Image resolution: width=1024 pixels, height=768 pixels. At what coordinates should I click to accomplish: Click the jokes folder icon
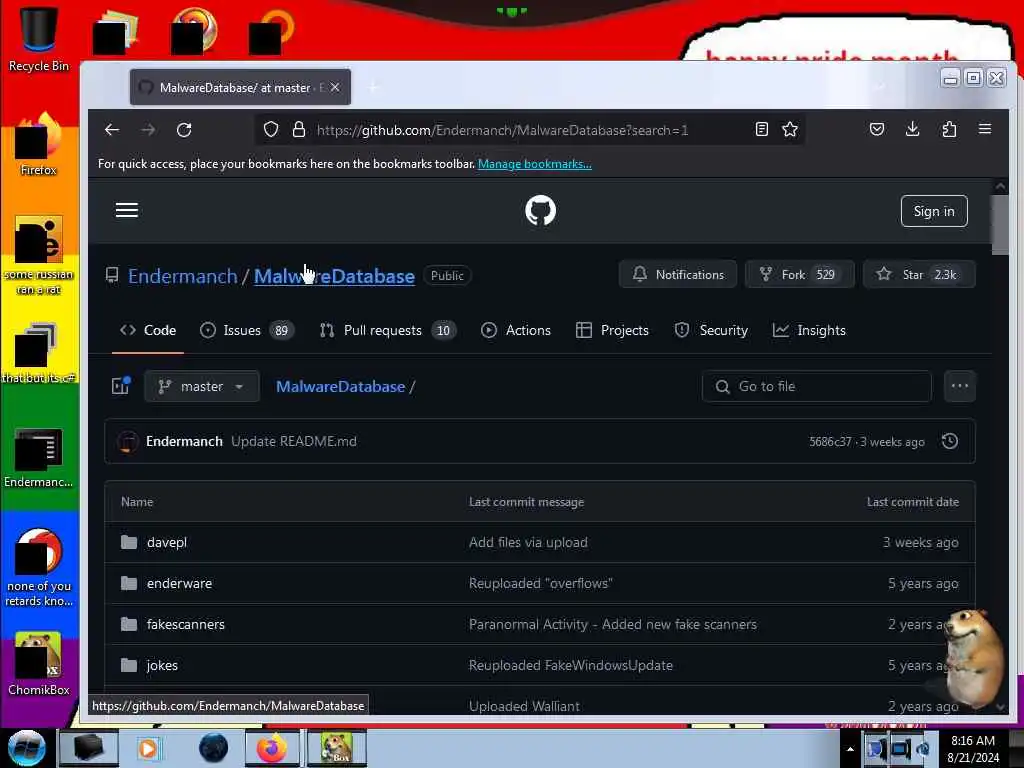[129, 665]
